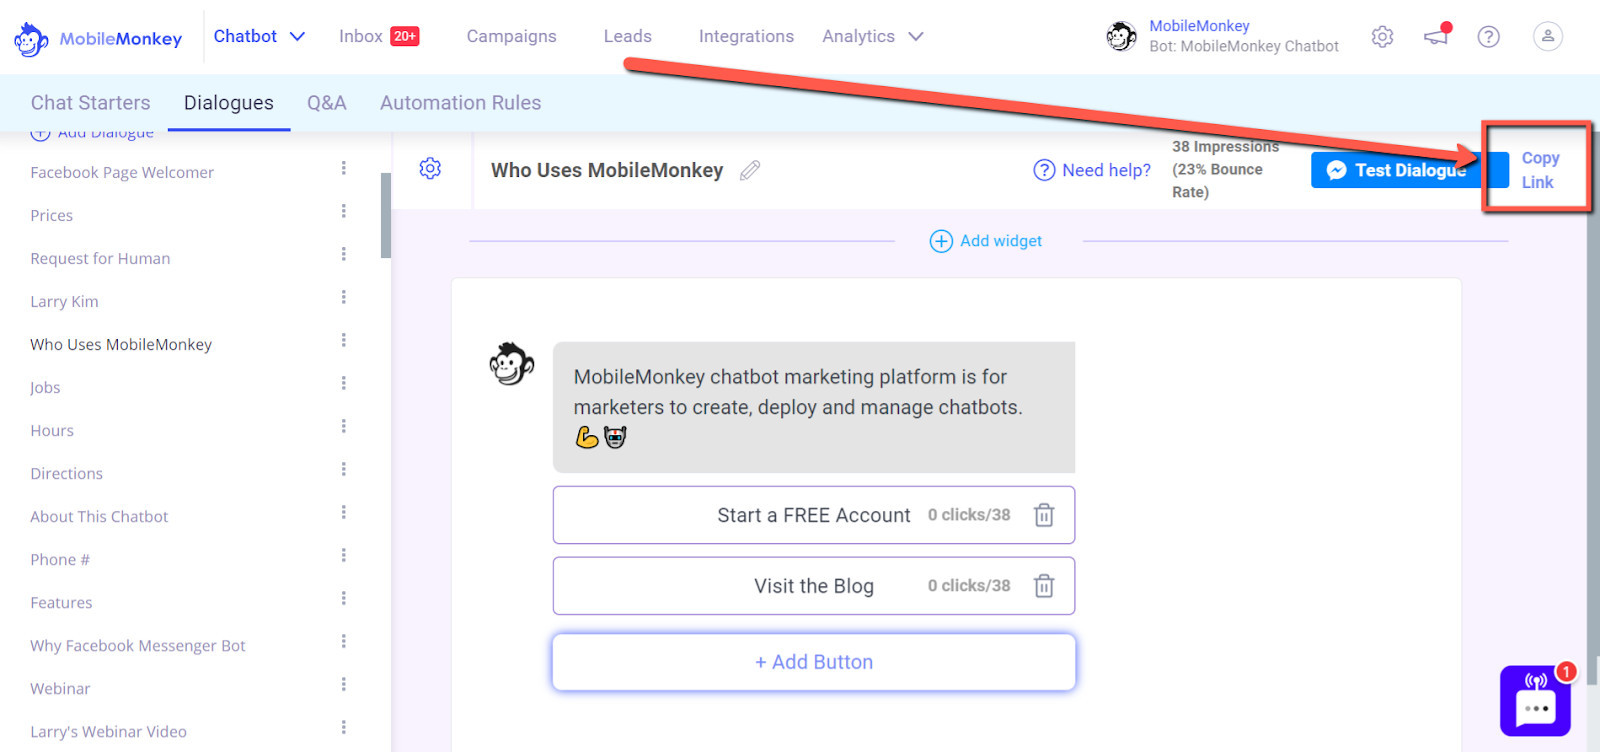
Task: Switch to the Q&A tab
Action: point(326,102)
